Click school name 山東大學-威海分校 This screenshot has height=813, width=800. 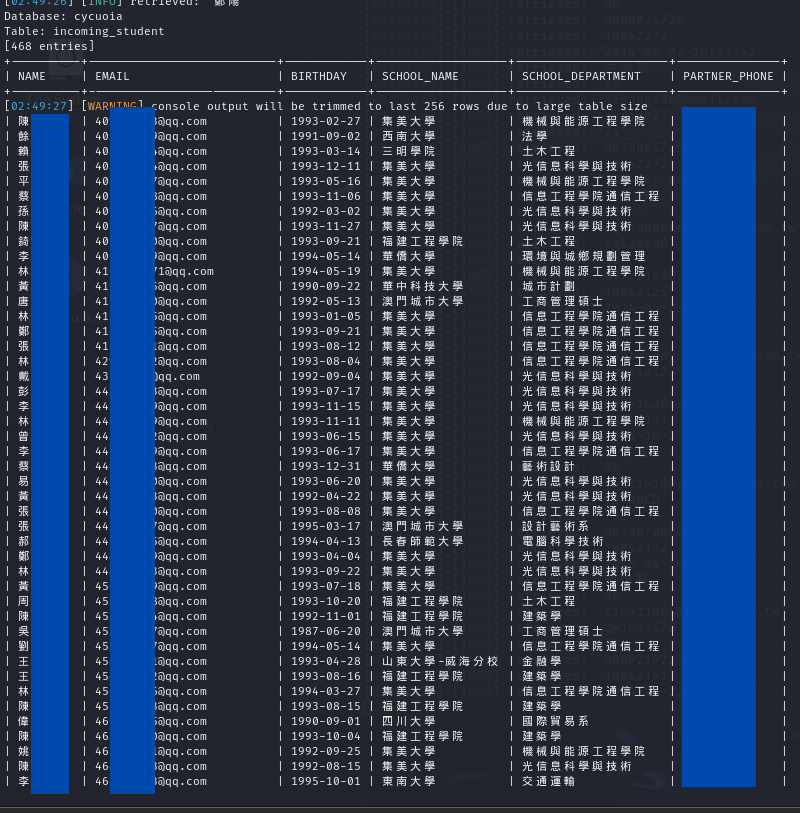[440, 662]
